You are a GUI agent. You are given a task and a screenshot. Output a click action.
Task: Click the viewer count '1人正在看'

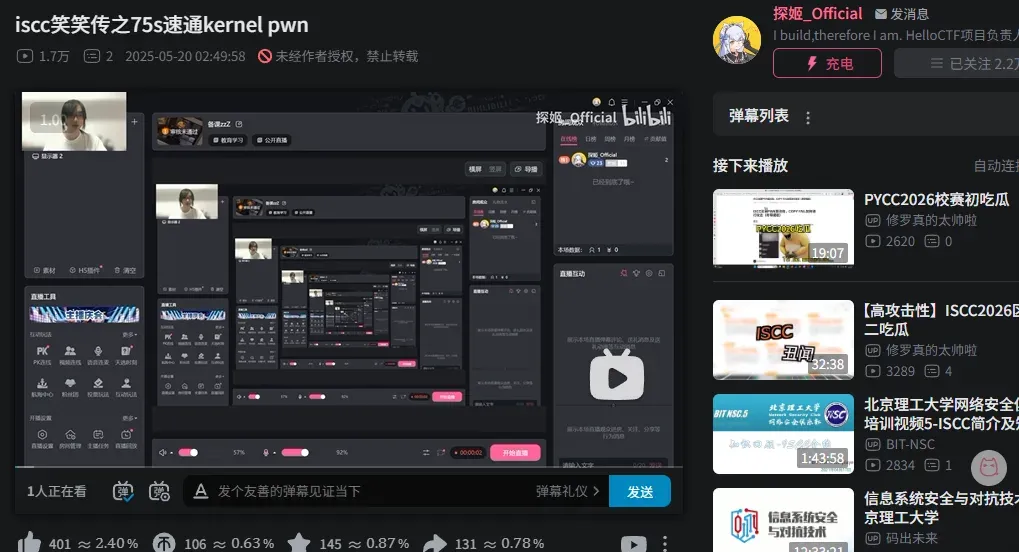[x=57, y=492]
